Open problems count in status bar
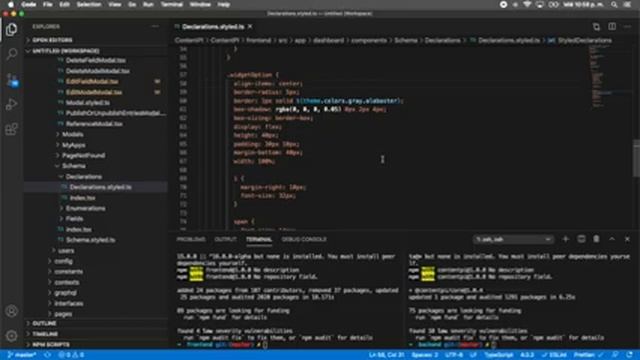640x360 pixels. [x=71, y=355]
